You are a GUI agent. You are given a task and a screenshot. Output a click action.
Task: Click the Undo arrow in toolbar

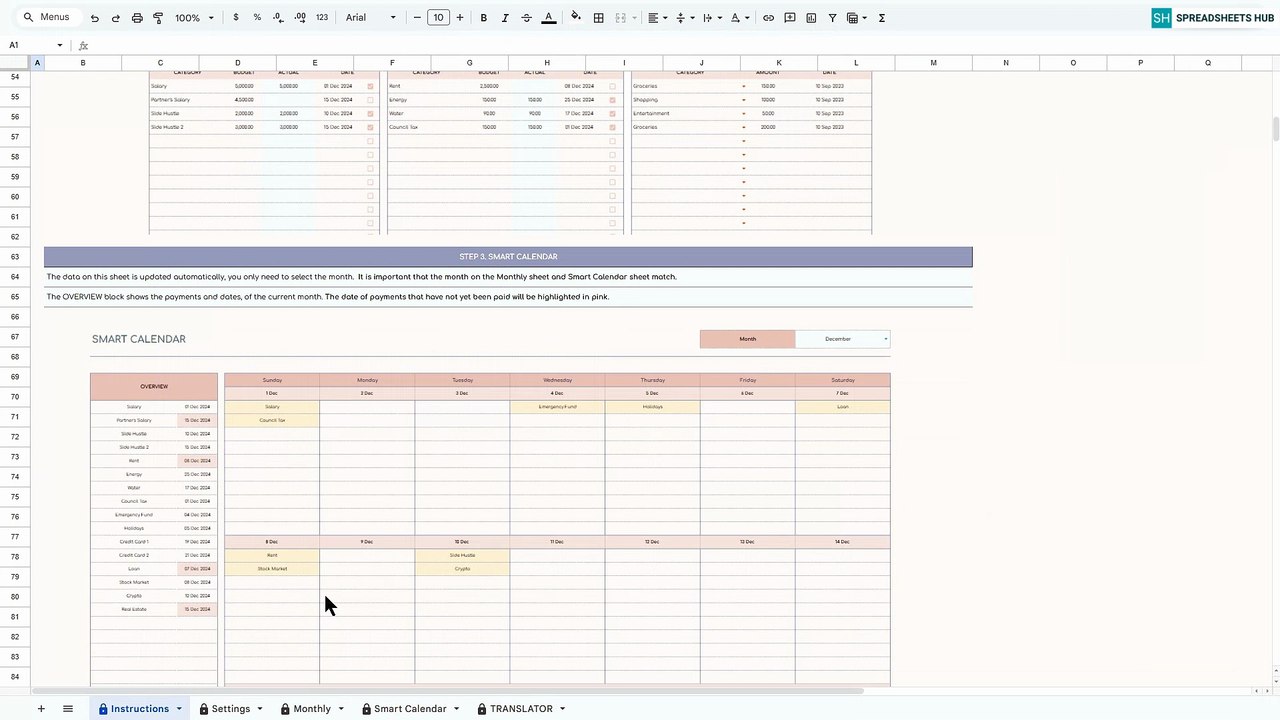point(94,18)
